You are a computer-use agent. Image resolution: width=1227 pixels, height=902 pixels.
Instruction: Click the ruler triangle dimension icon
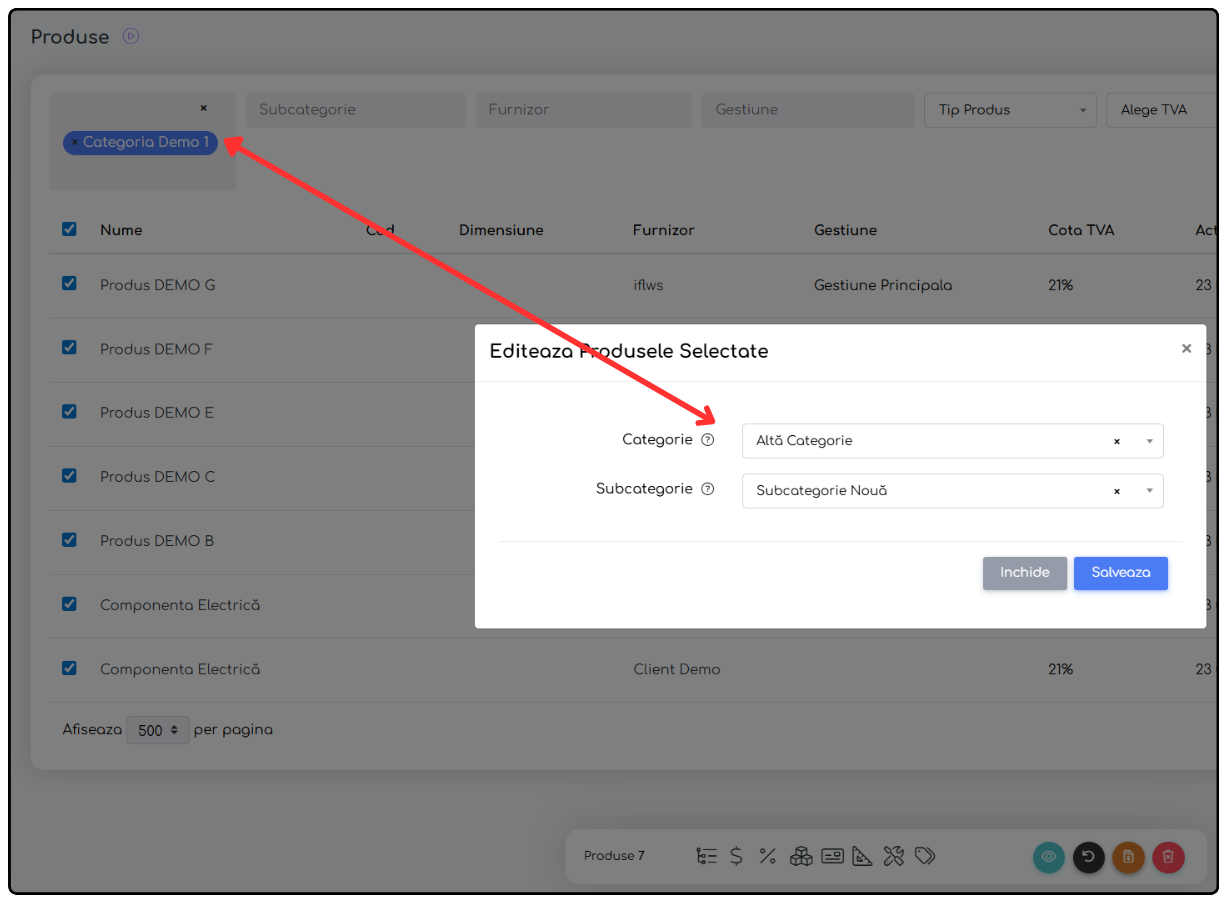862,856
